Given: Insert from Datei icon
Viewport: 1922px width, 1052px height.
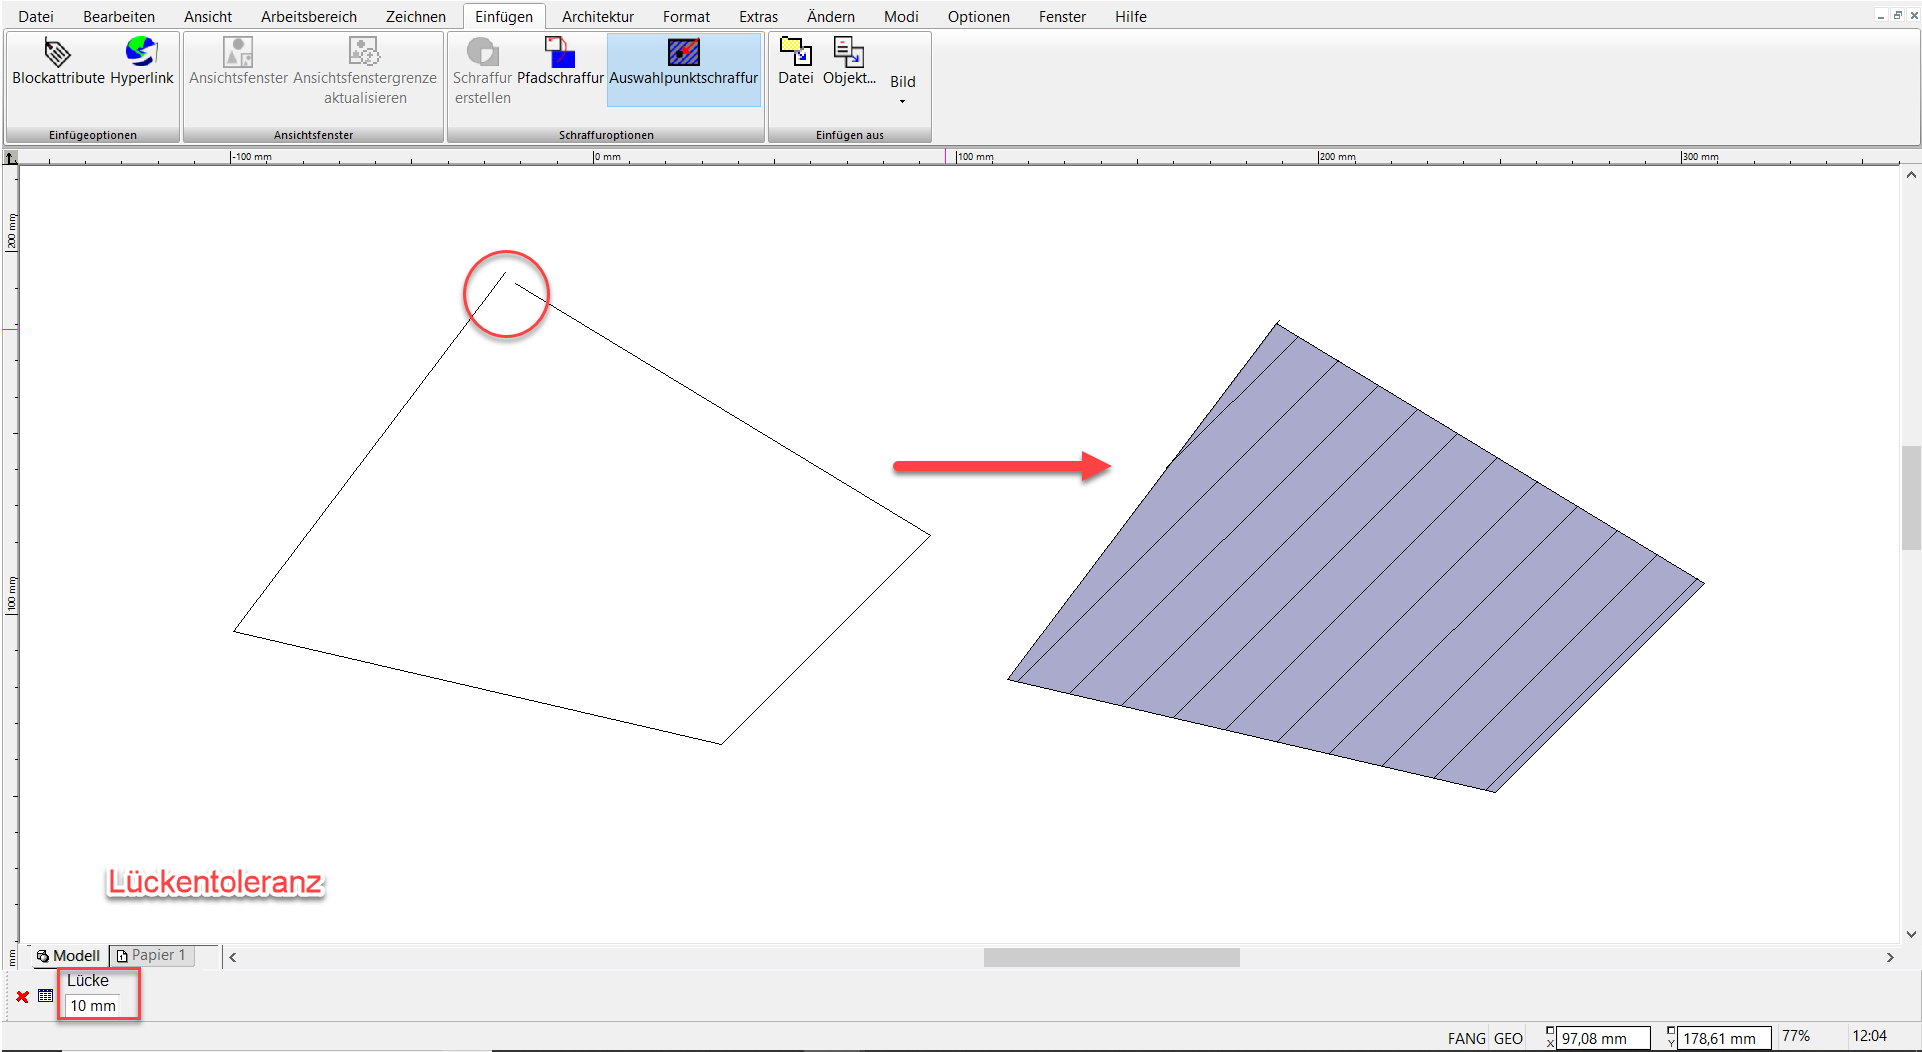Looking at the screenshot, I should pyautogui.click(x=796, y=52).
